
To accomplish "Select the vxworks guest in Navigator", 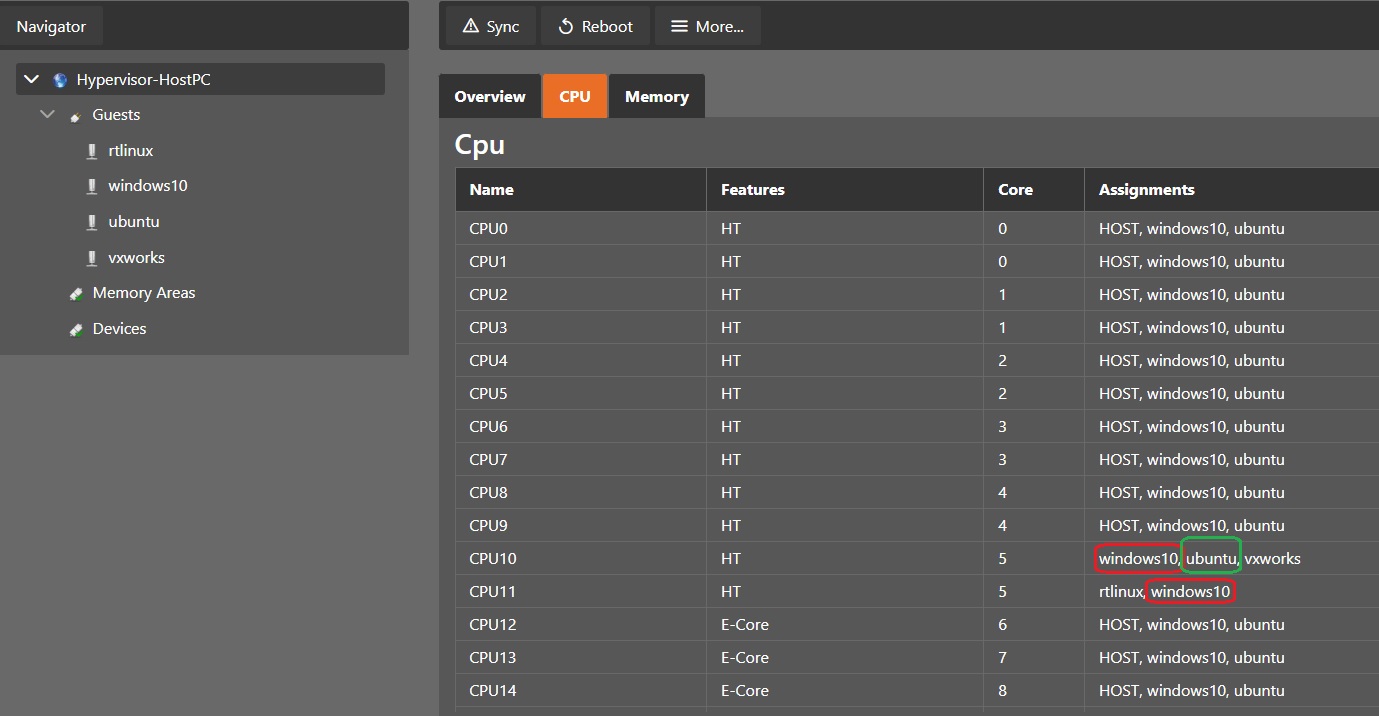I will click(x=136, y=258).
